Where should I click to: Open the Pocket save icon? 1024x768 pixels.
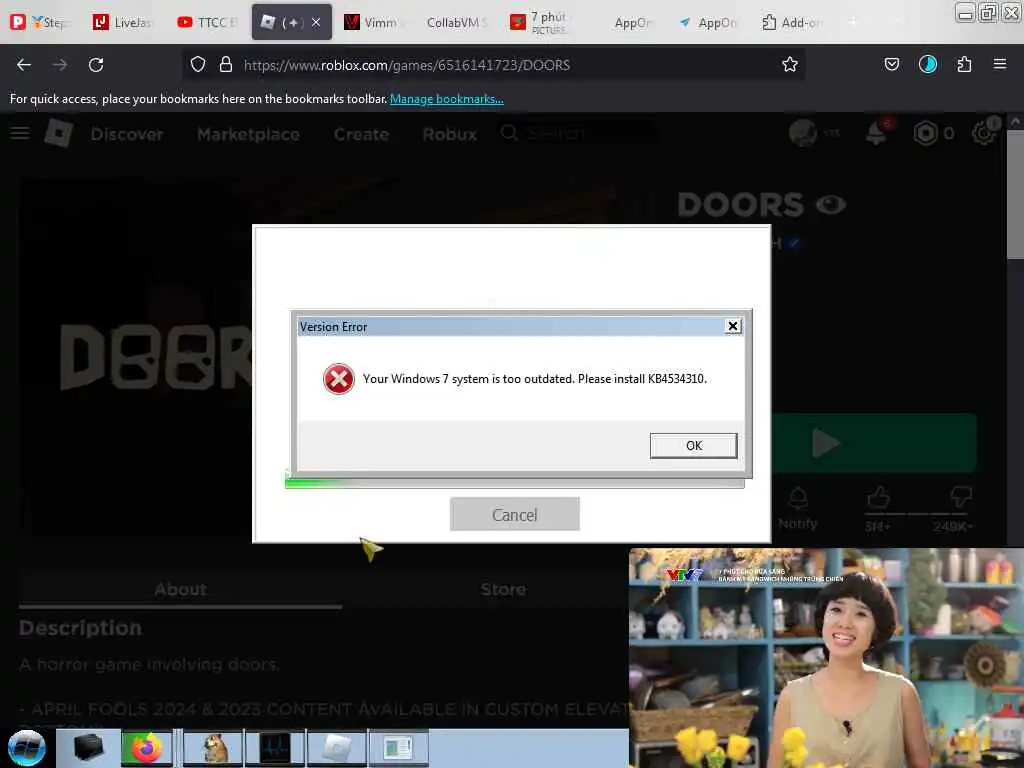click(891, 64)
